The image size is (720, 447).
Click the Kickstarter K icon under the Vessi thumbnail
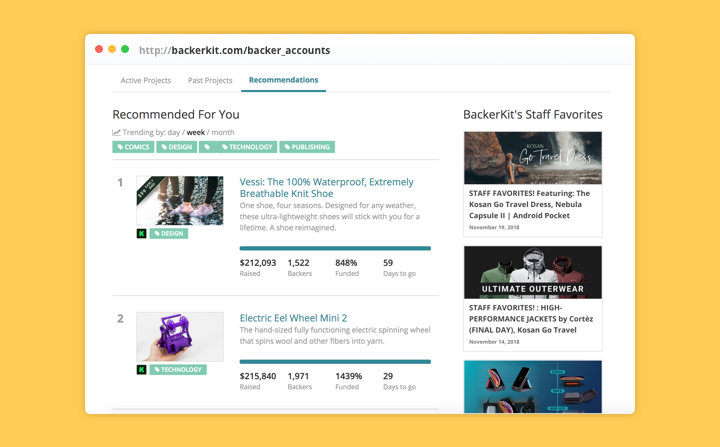141,233
